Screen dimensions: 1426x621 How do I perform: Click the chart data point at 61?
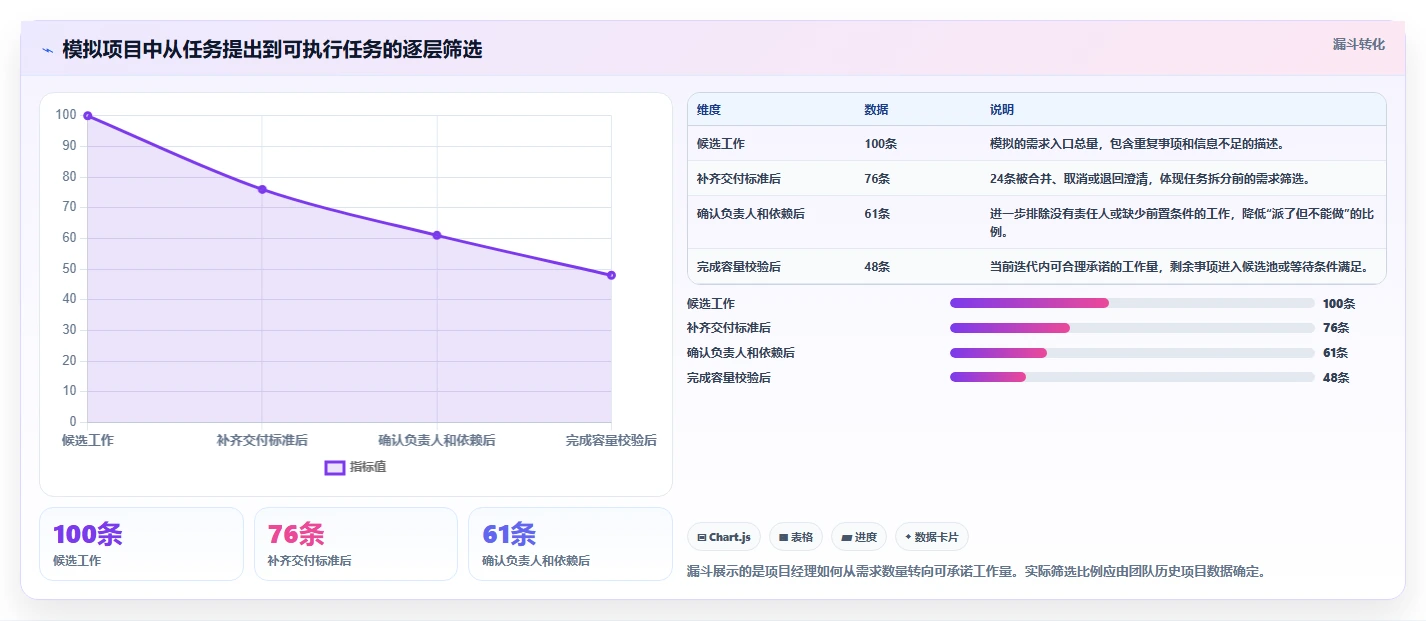(x=437, y=235)
